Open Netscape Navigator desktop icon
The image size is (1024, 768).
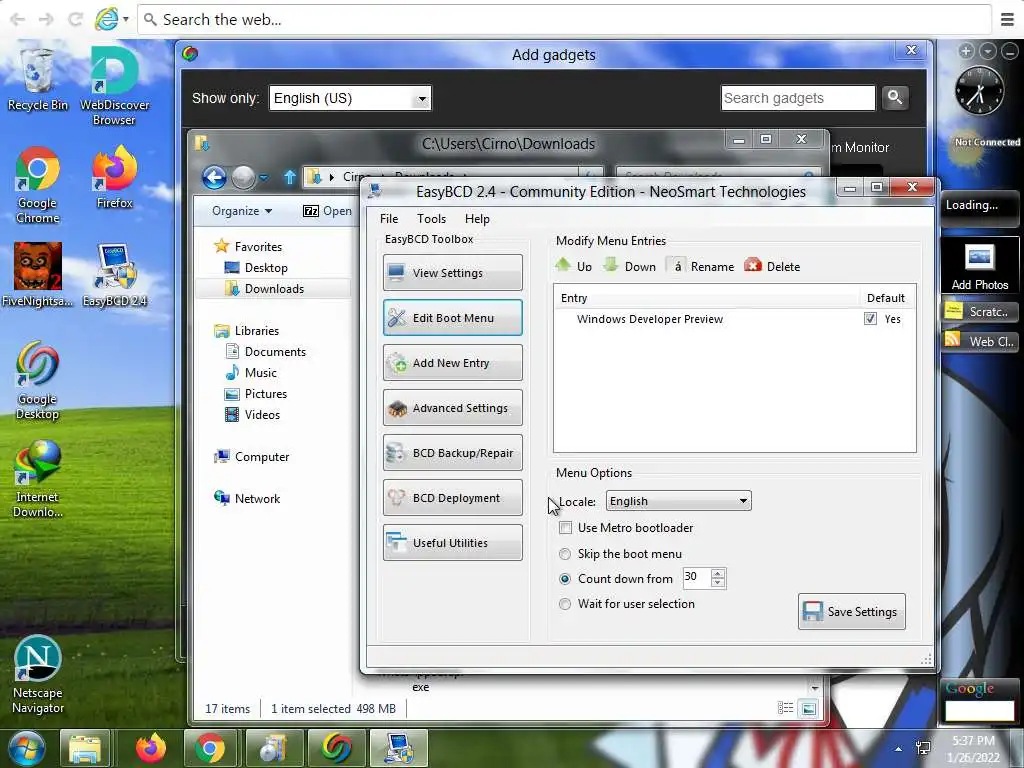point(37,675)
